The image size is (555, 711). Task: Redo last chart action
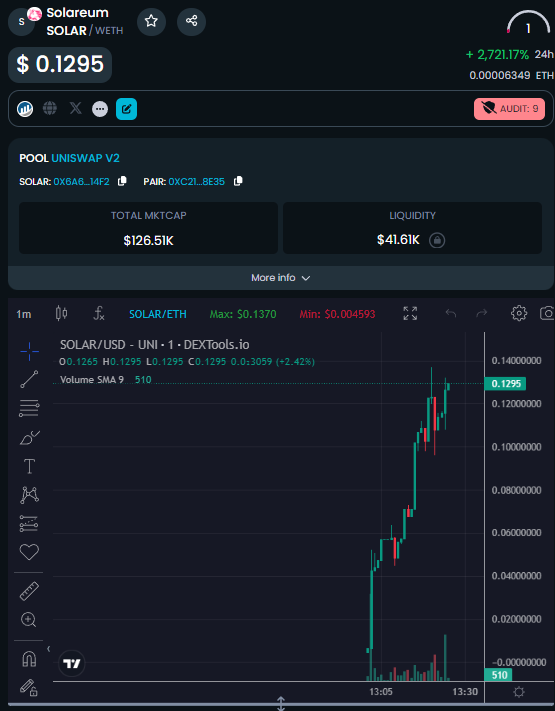point(482,313)
